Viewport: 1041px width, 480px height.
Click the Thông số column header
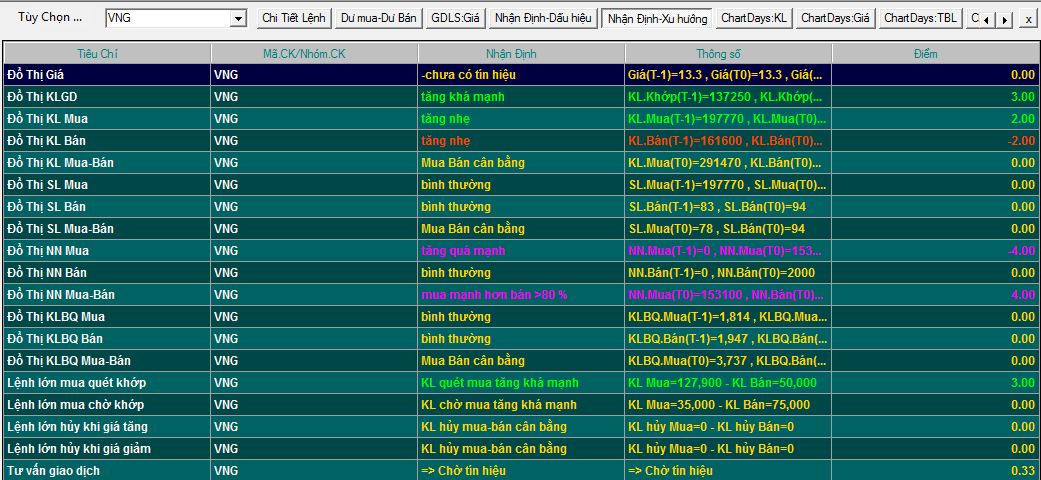(728, 54)
